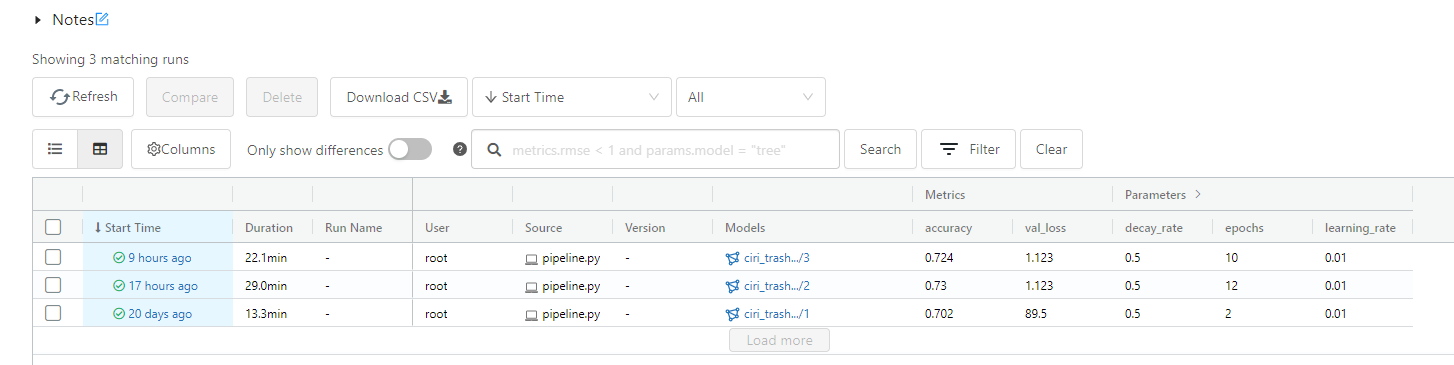The image size is (1454, 365).
Task: Click the Models column header
Action: point(745,227)
